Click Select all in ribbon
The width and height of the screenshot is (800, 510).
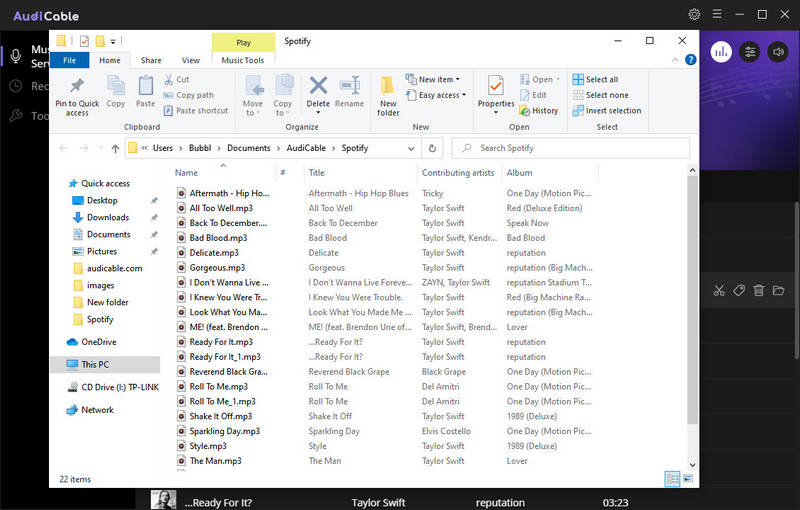click(595, 80)
